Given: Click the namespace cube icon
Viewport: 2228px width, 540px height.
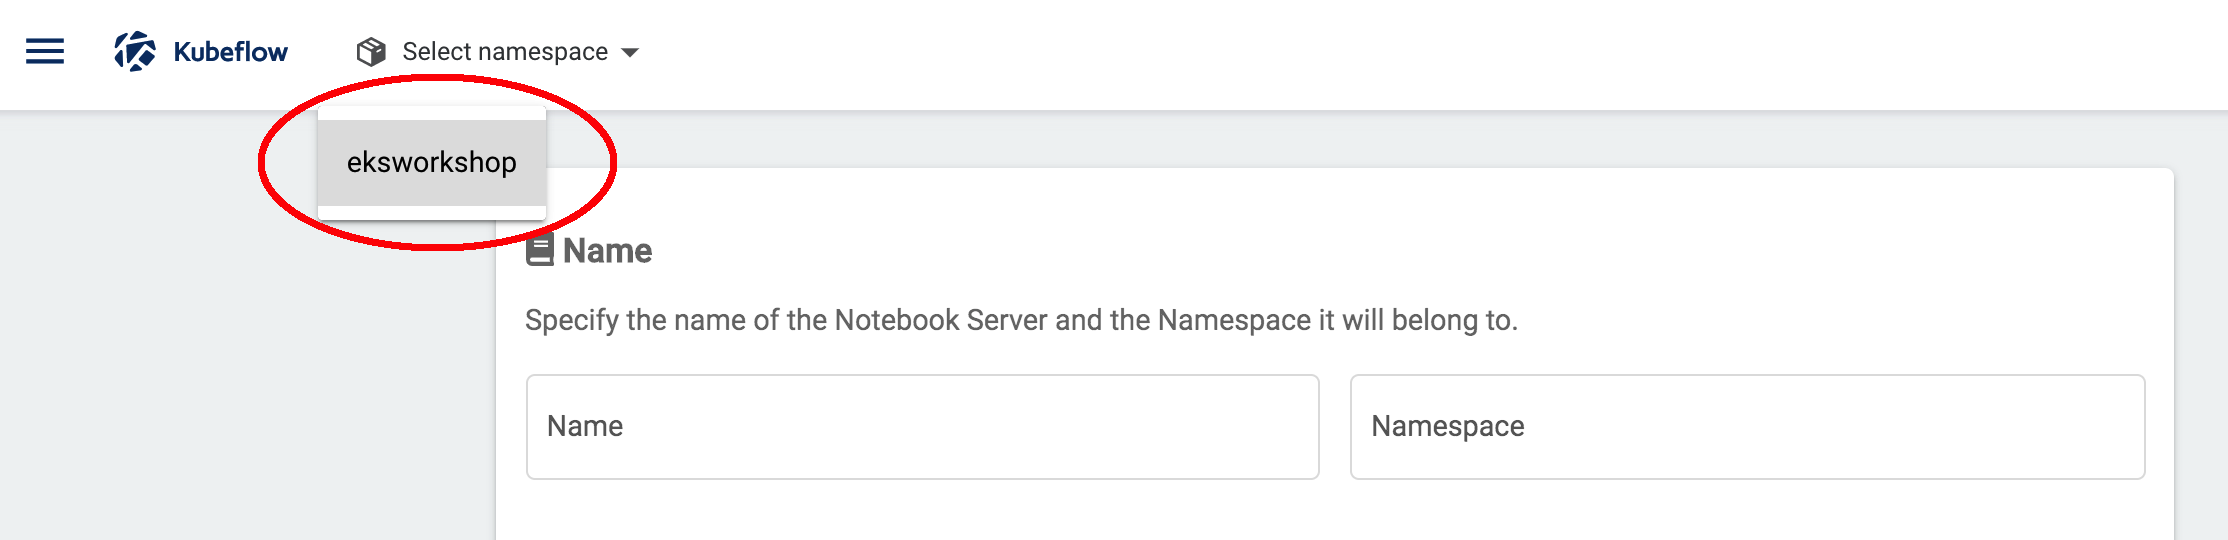Looking at the screenshot, I should coord(371,52).
